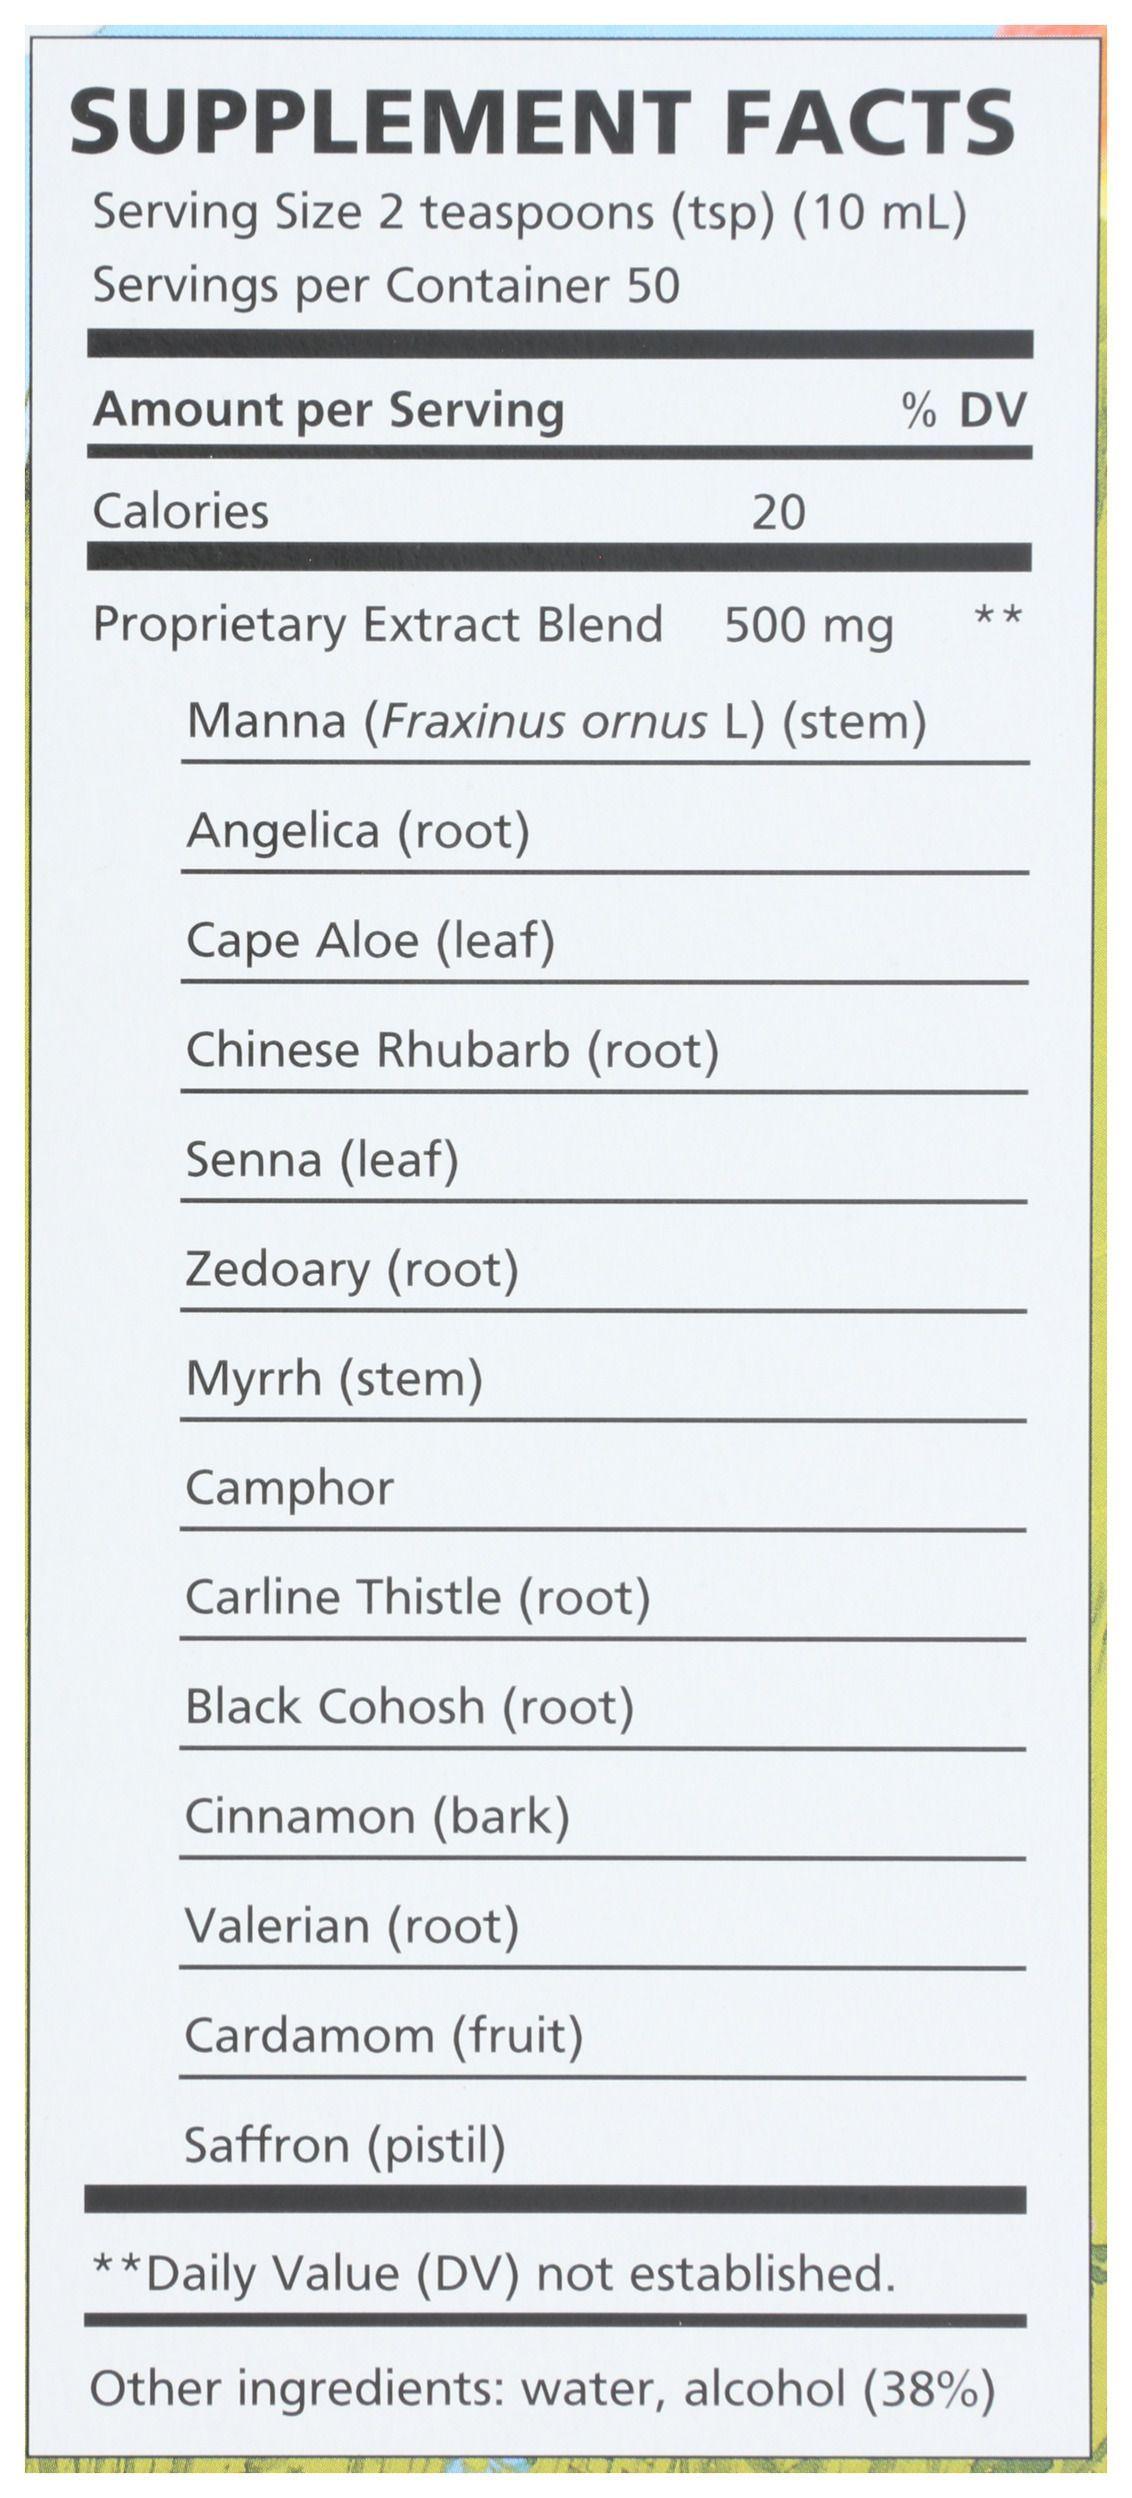Select the Carline Thistle (root) entry

point(418,1597)
